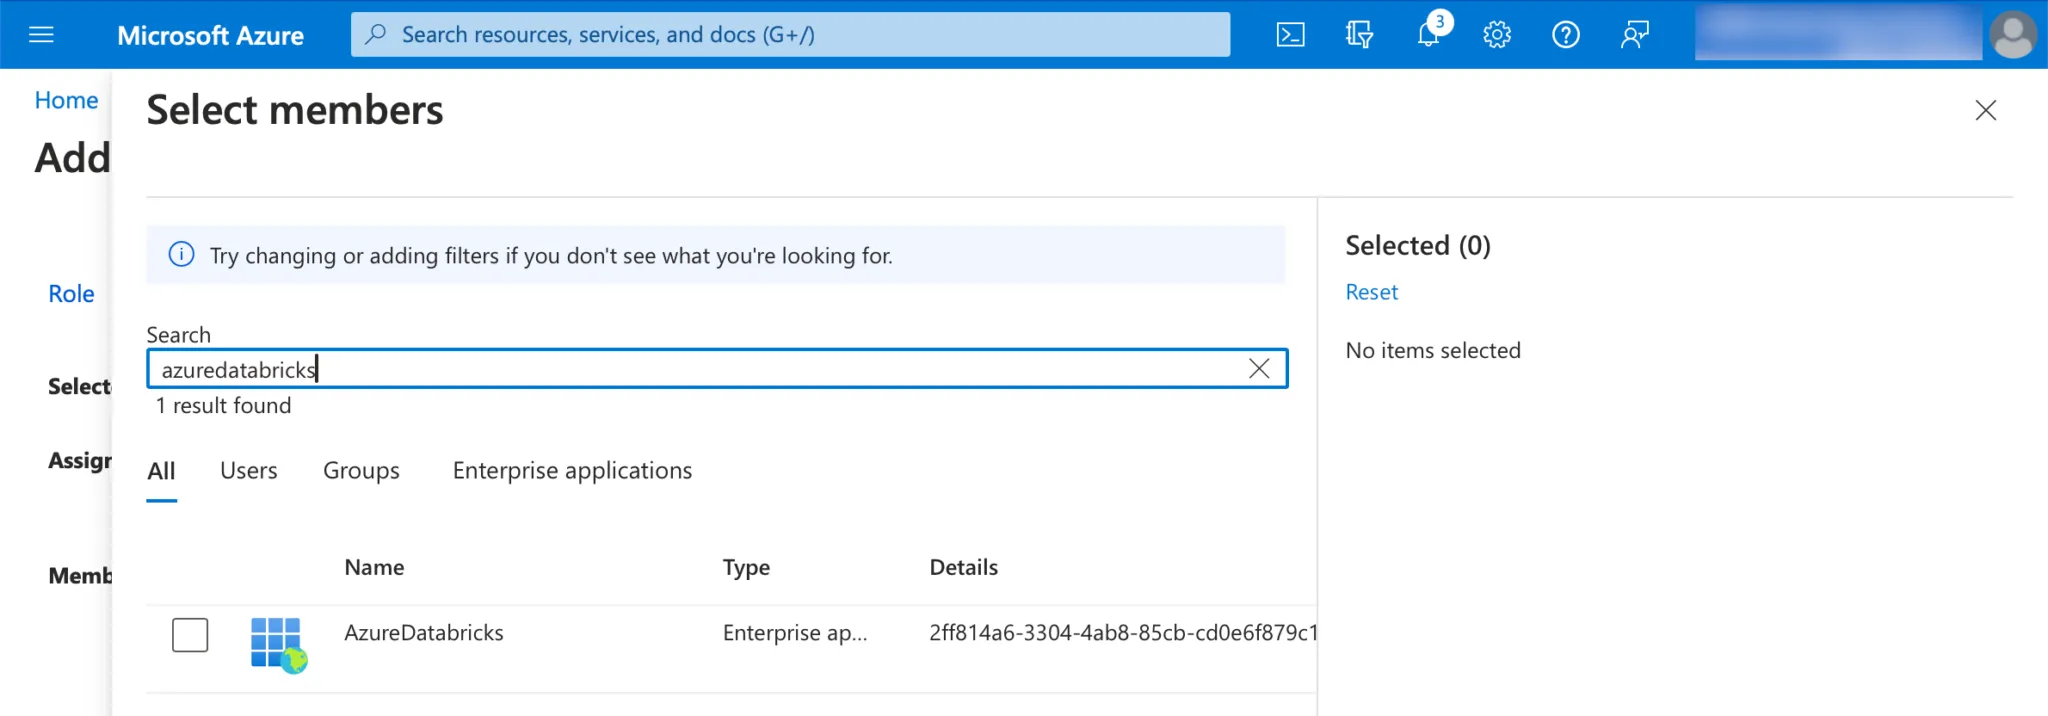2048x716 pixels.
Task: Click the user account avatar
Action: [x=2012, y=35]
